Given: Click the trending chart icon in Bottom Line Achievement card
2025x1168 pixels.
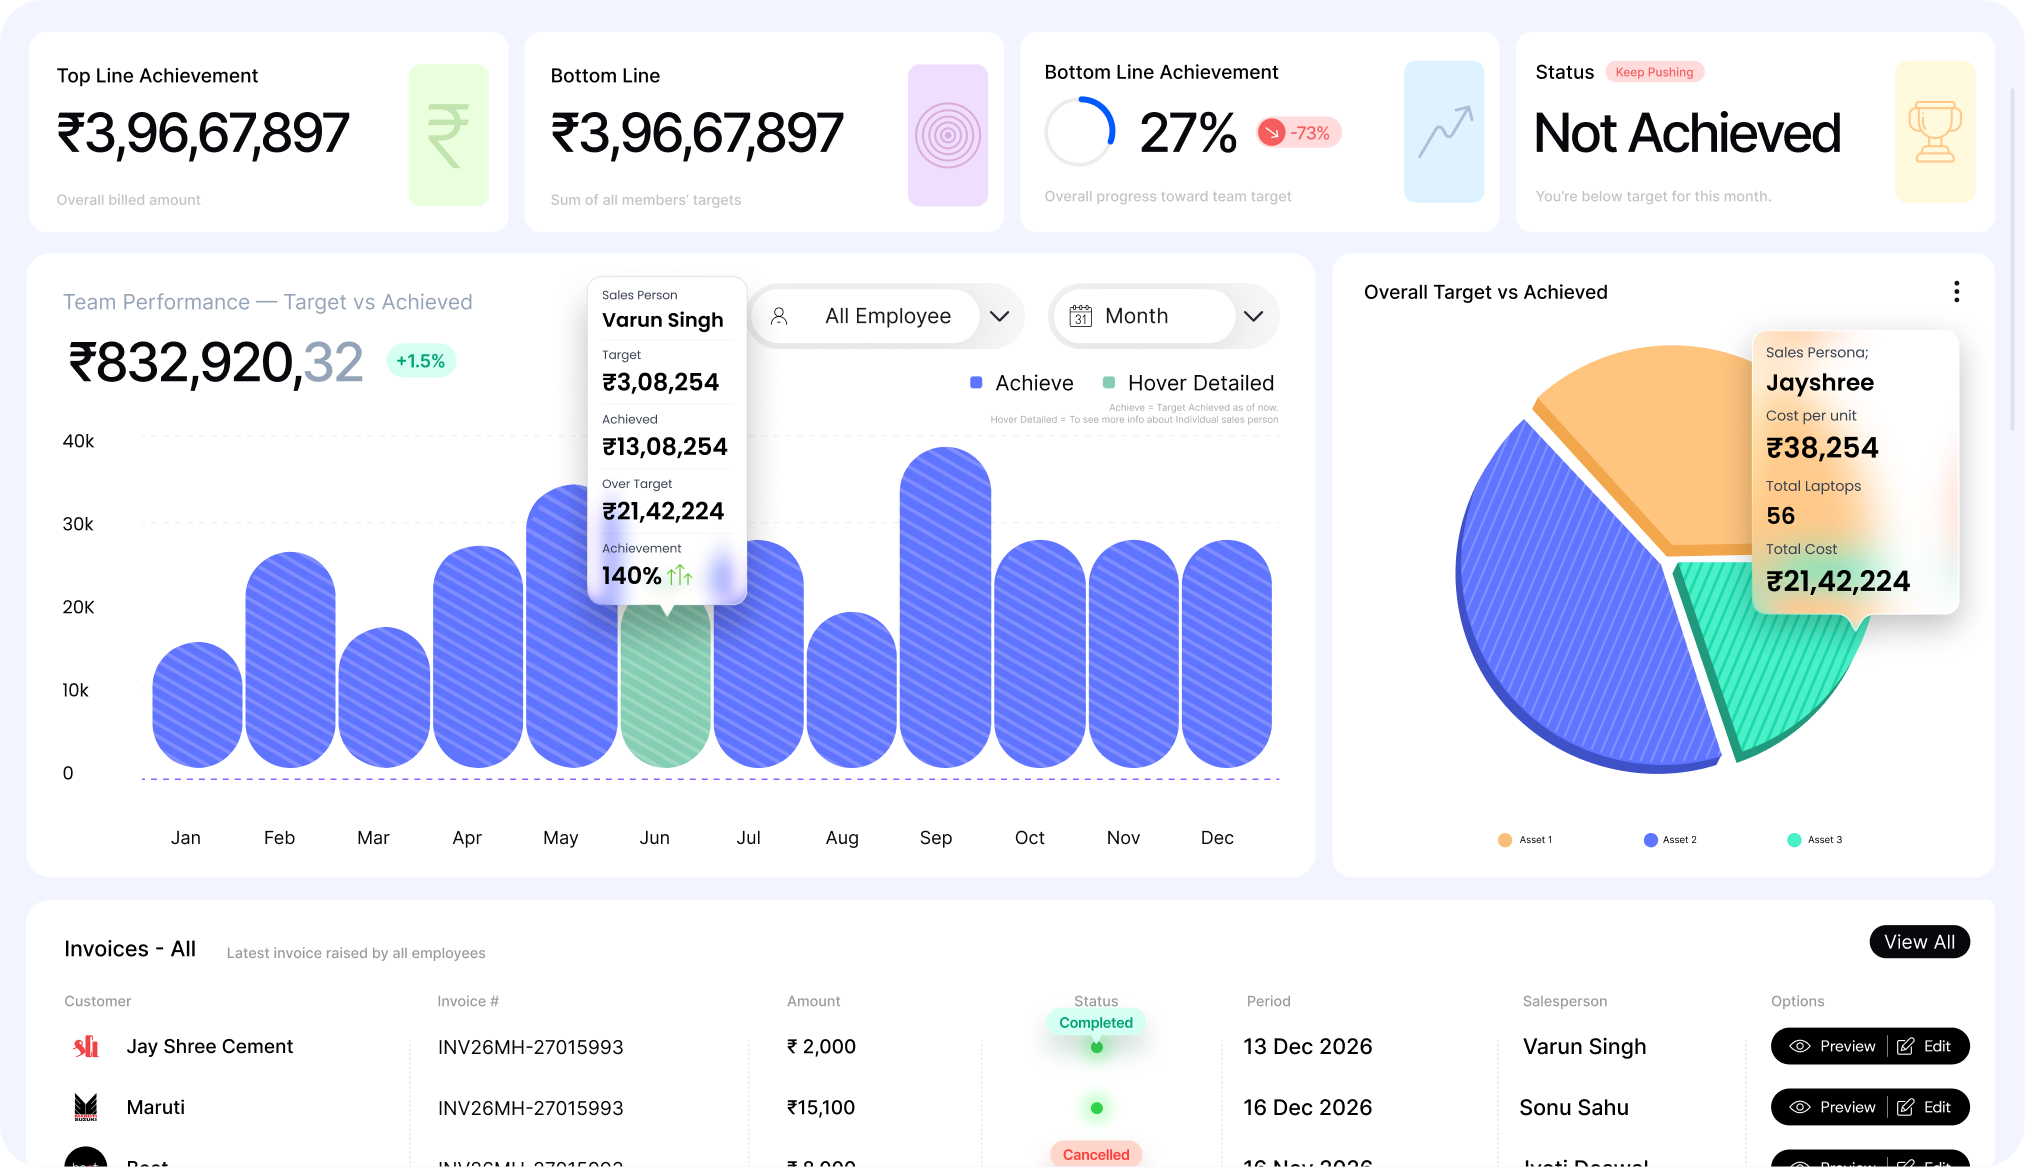Looking at the screenshot, I should click(1444, 132).
